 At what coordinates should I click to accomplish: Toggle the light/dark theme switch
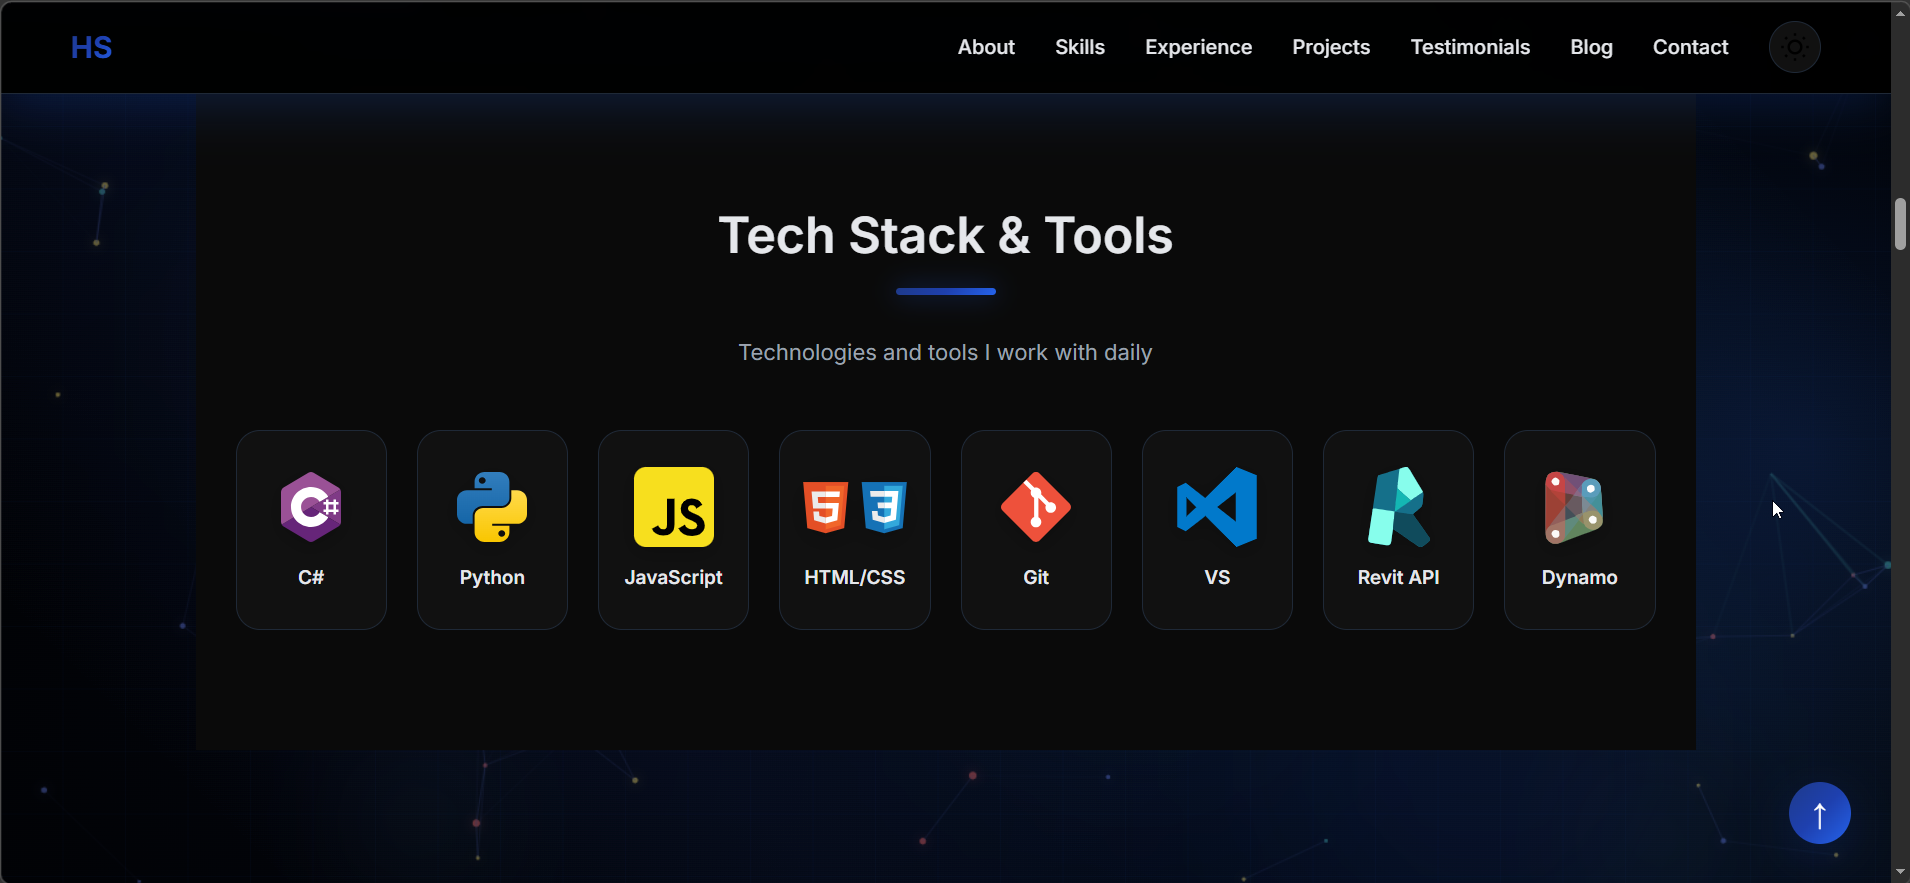click(1794, 47)
